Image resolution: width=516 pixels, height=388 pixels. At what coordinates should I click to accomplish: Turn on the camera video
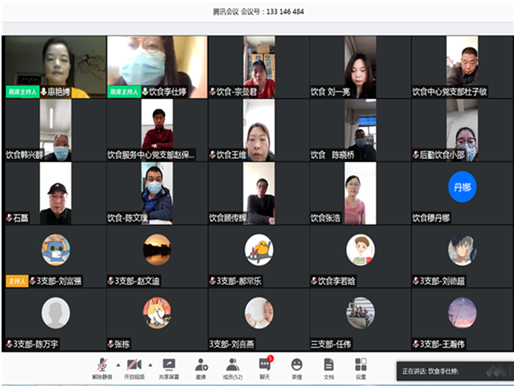click(134, 368)
